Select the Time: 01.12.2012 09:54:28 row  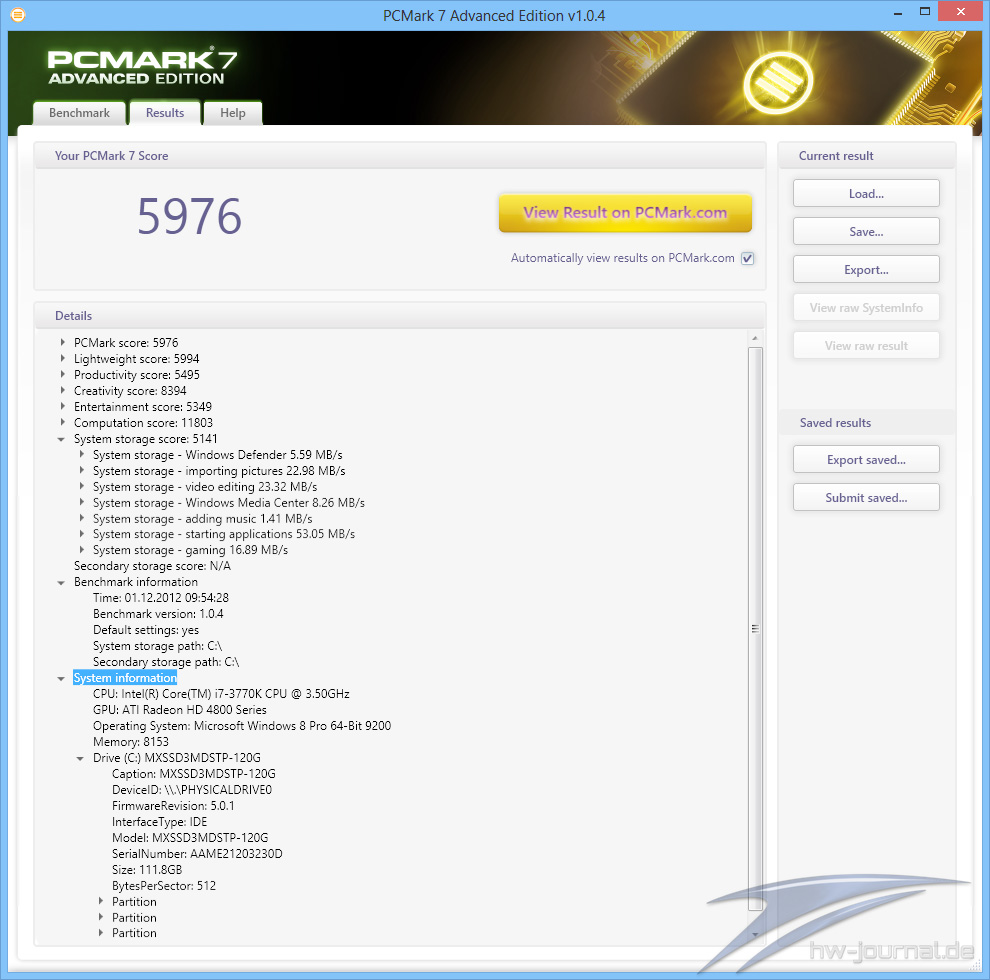pyautogui.click(x=161, y=597)
